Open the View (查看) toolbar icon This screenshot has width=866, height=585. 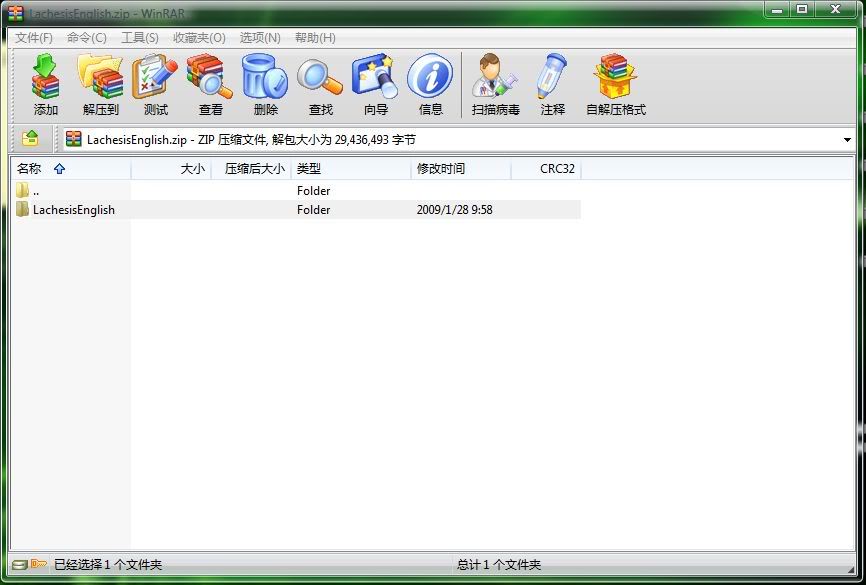coord(210,84)
